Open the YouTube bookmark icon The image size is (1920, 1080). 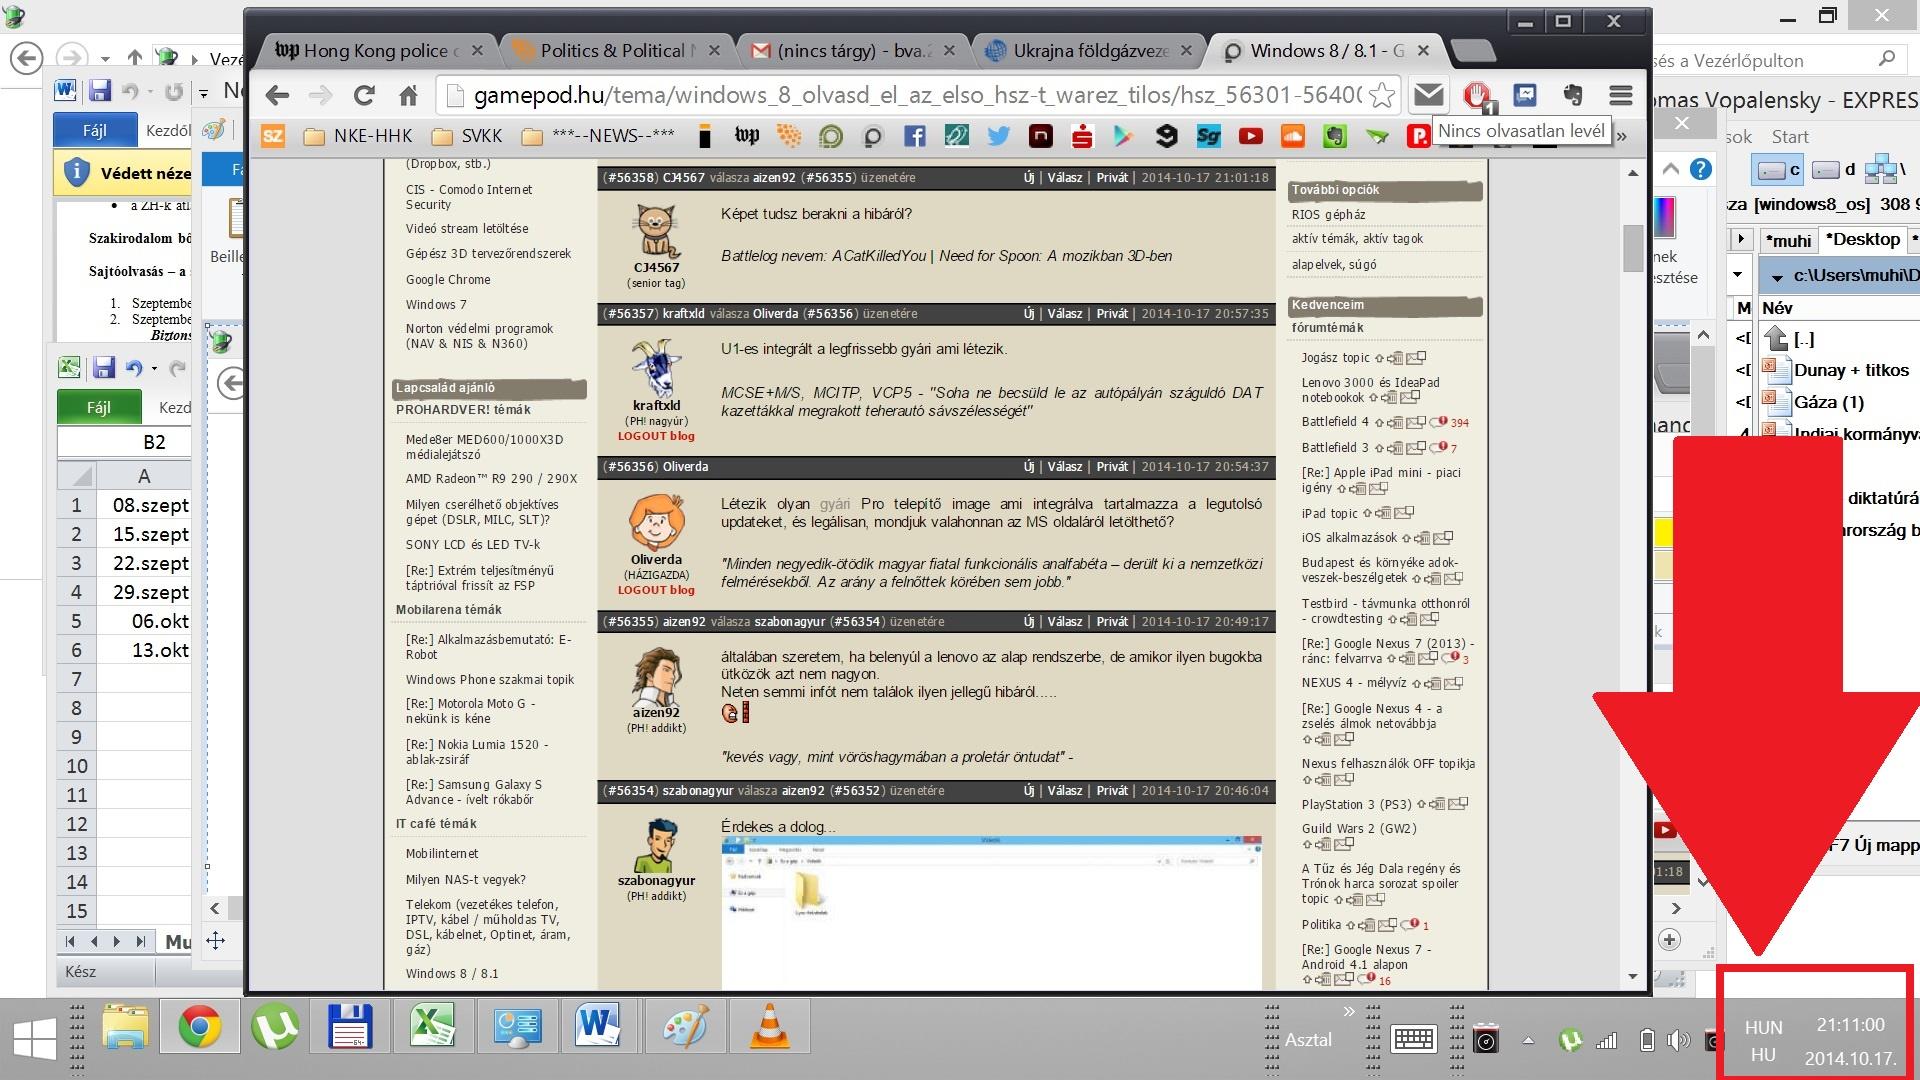tap(1250, 136)
